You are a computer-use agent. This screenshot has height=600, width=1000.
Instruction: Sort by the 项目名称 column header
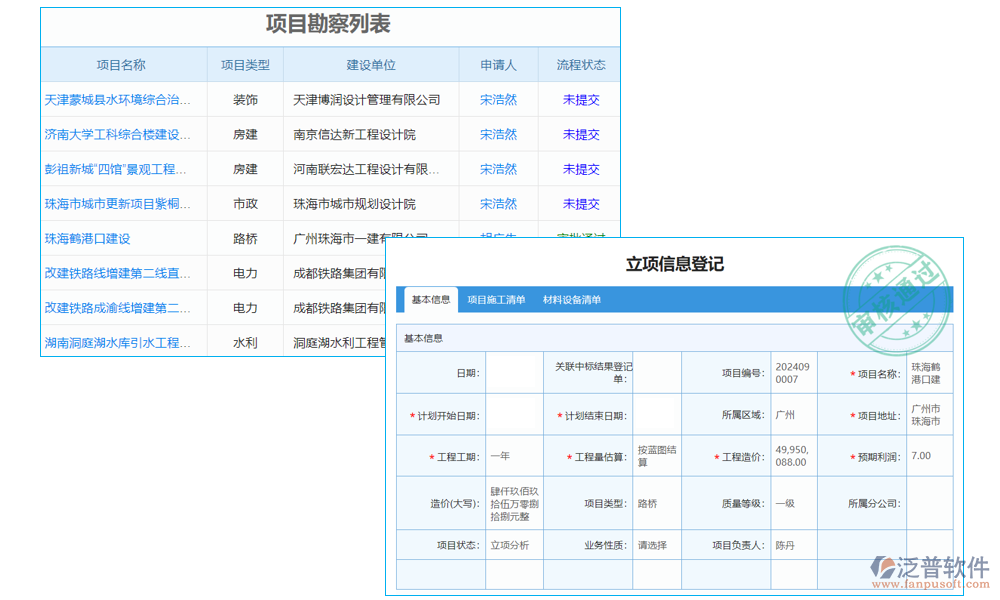(x=121, y=64)
